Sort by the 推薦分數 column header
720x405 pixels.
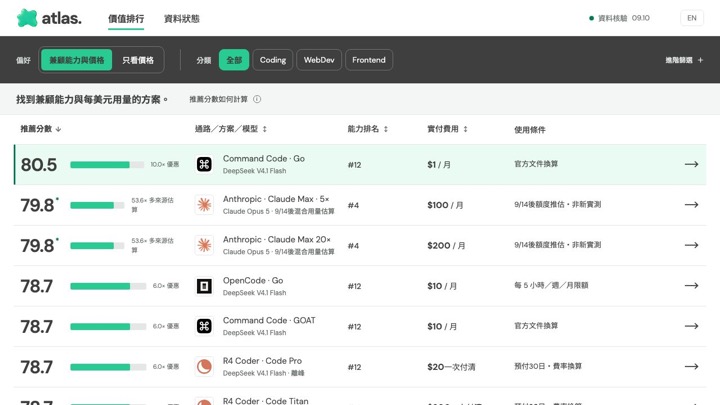point(41,129)
